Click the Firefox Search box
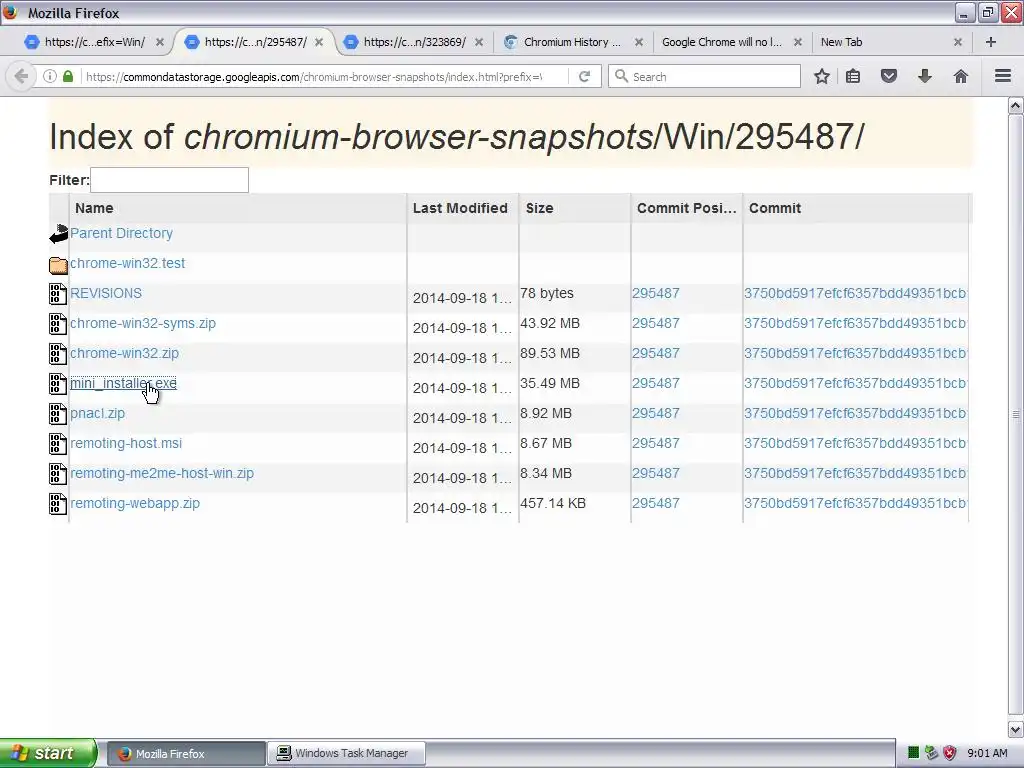1024x768 pixels. (704, 76)
